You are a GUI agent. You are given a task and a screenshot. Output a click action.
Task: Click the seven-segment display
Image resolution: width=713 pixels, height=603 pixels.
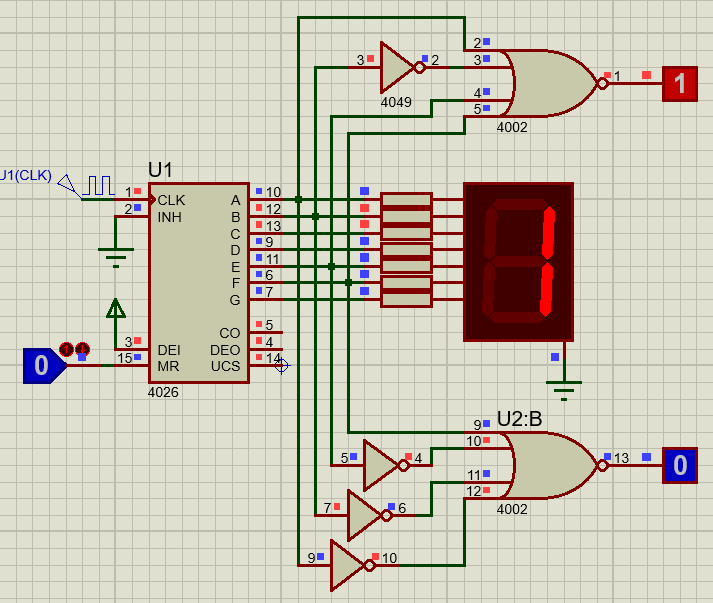(x=518, y=262)
